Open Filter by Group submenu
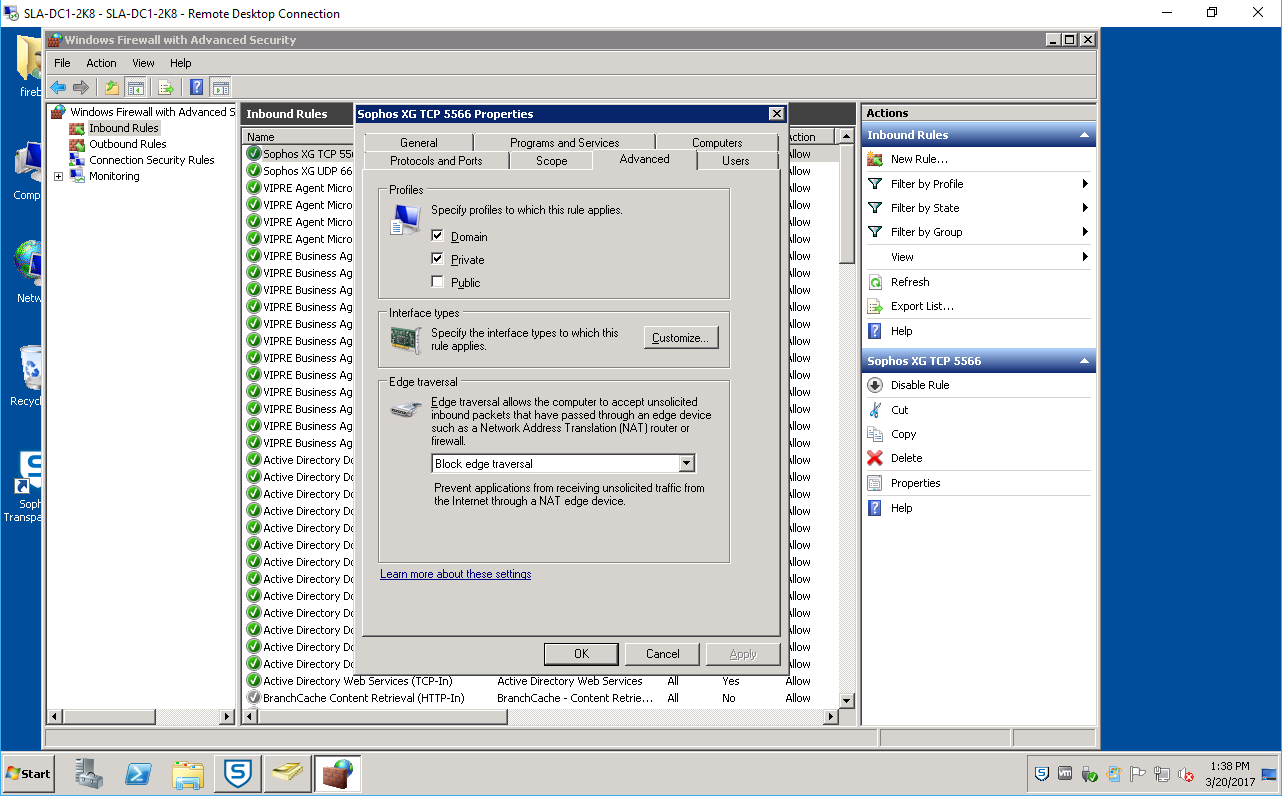 coord(978,232)
